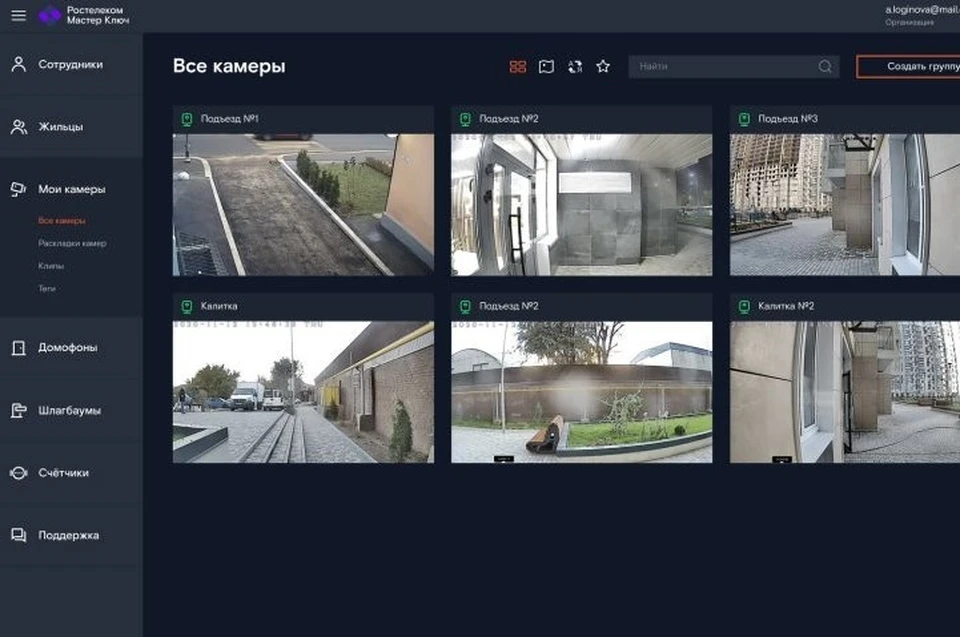Click the Создать группу button
The height and width of the screenshot is (637, 960).
click(909, 66)
